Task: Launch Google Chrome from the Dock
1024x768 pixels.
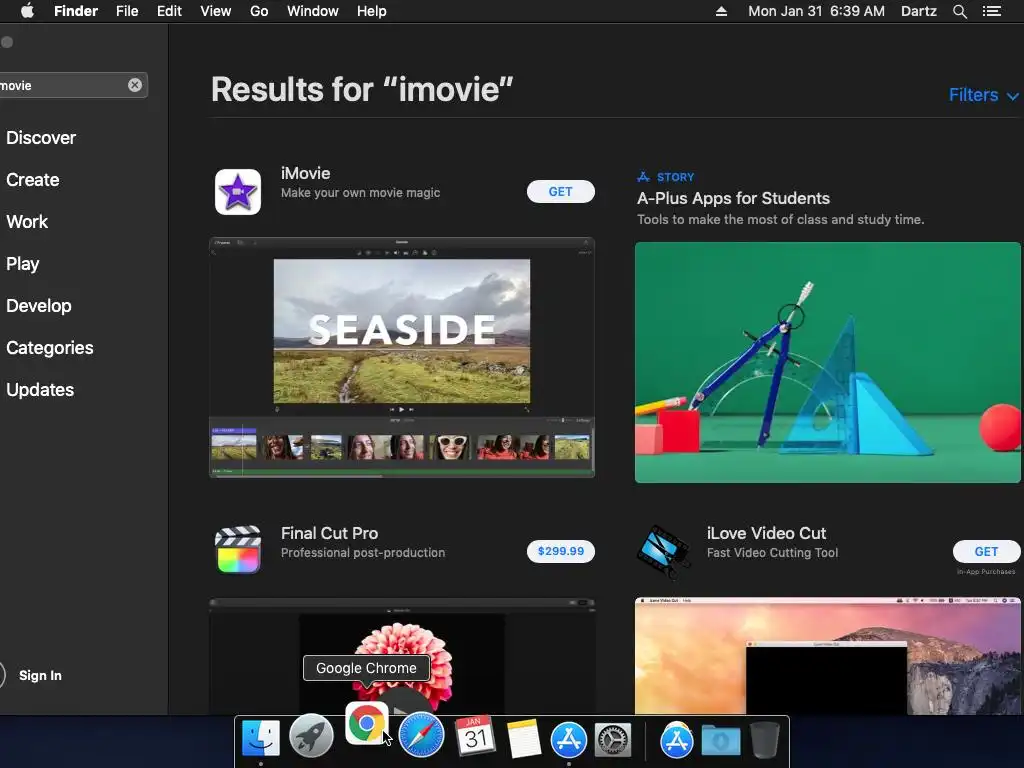Action: click(x=366, y=723)
